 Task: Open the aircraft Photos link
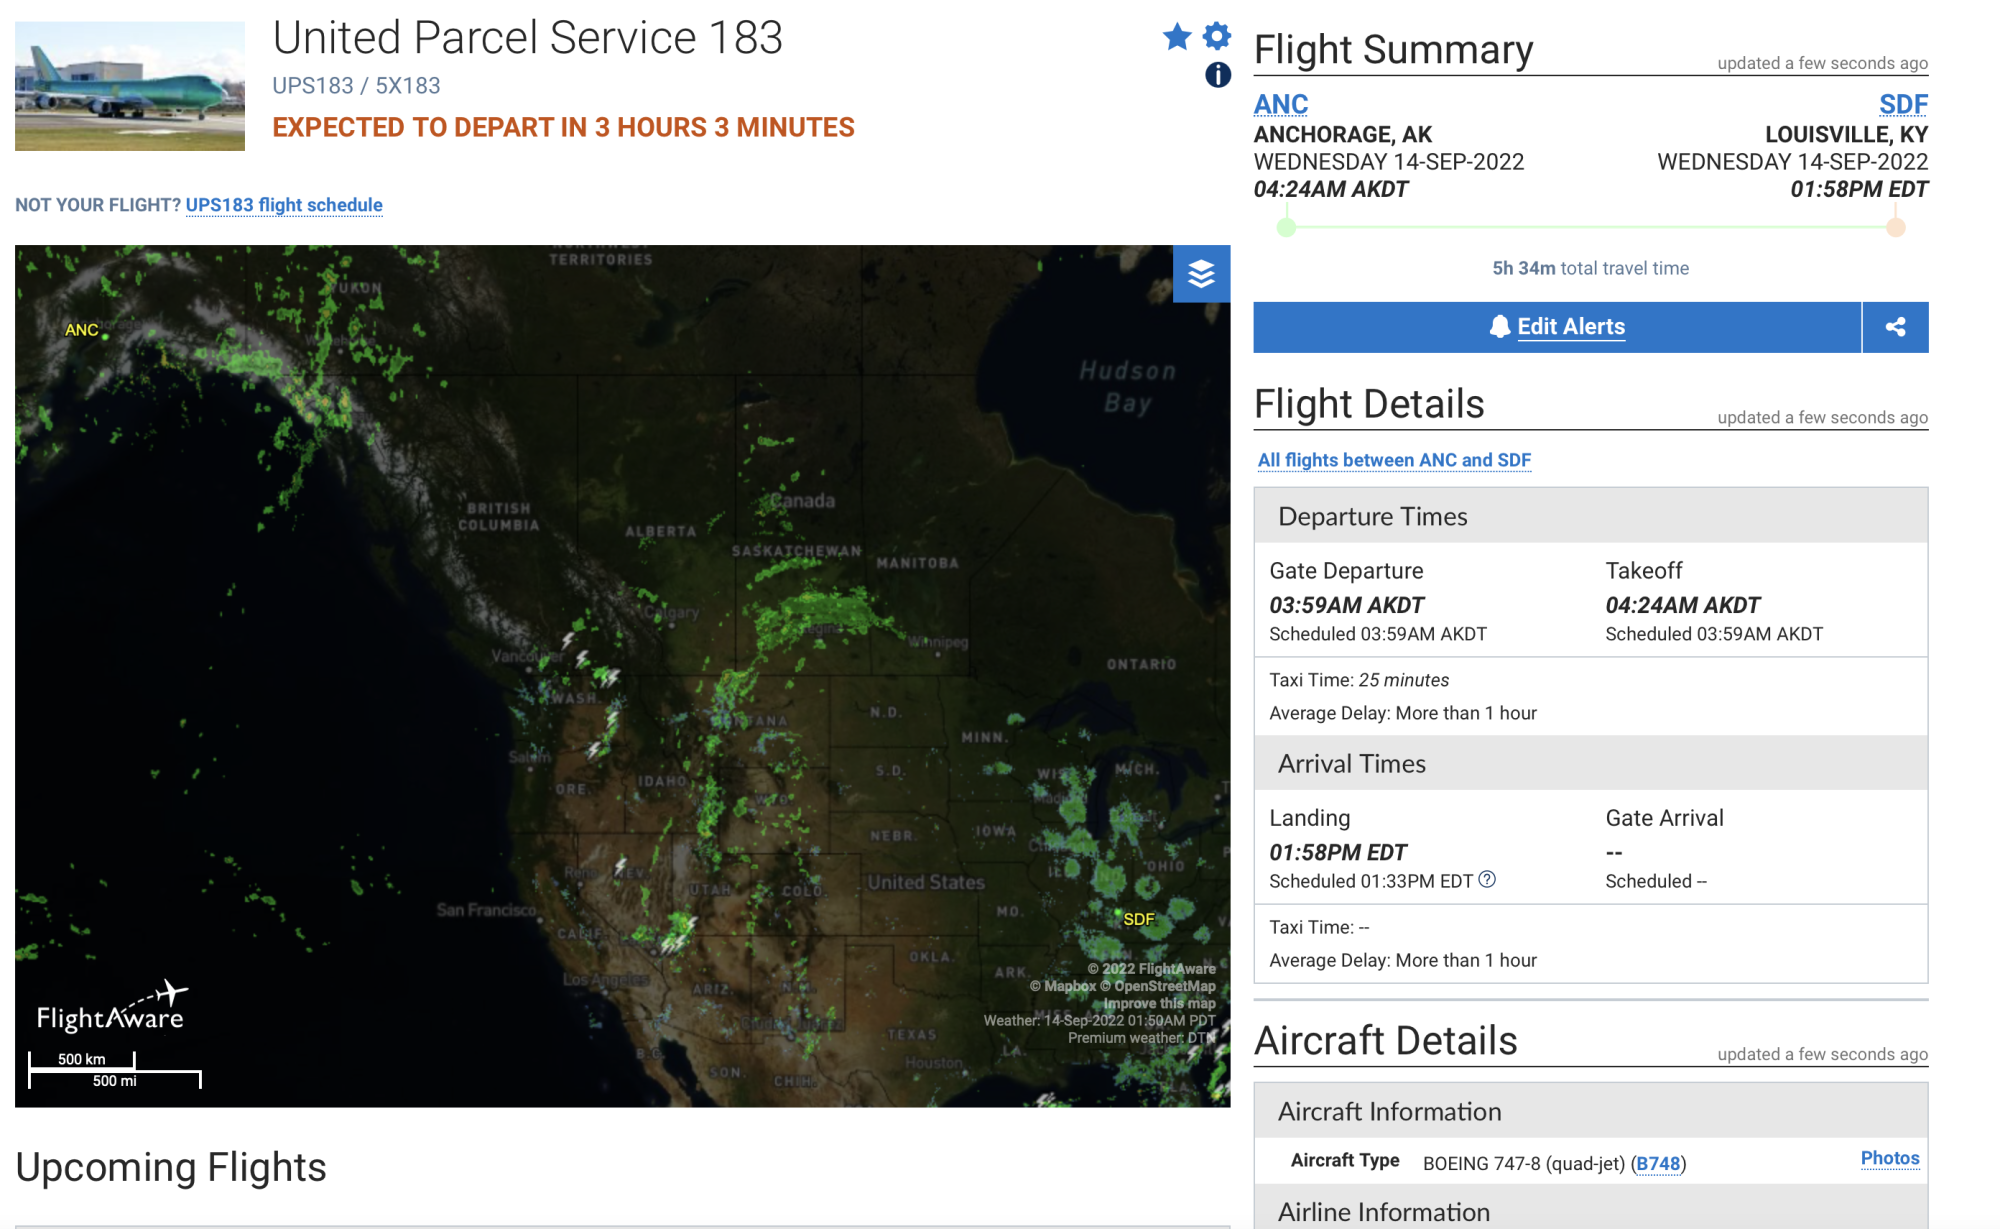tap(1889, 1158)
